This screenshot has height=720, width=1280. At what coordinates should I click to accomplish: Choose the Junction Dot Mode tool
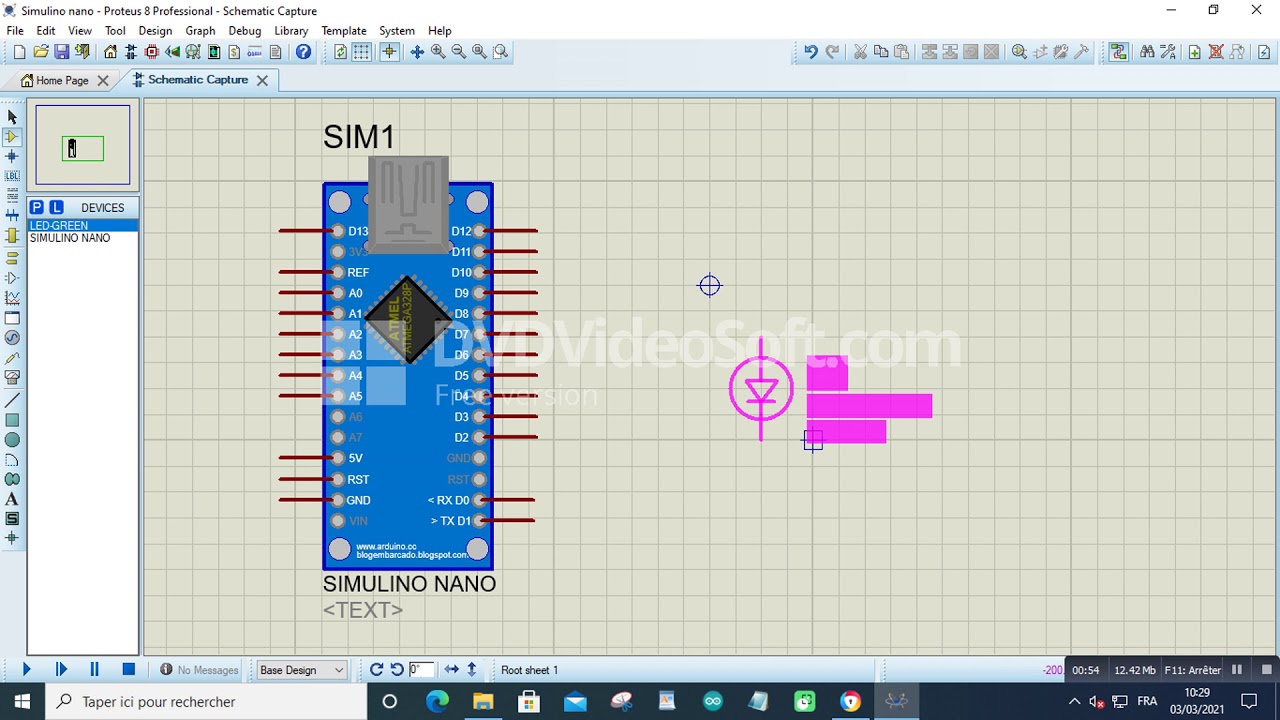click(12, 157)
